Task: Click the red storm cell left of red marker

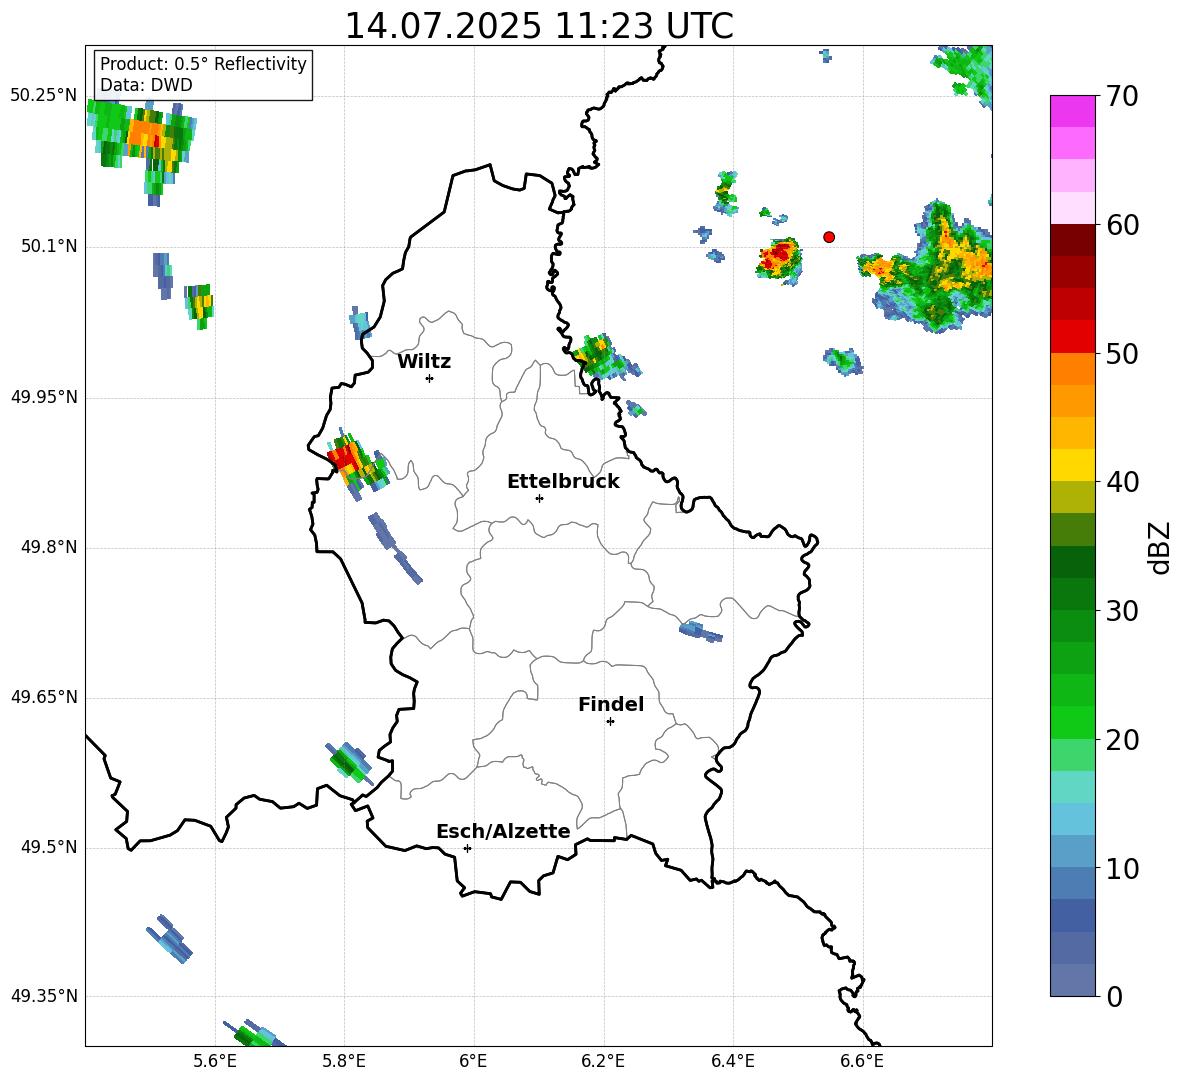Action: 779,259
